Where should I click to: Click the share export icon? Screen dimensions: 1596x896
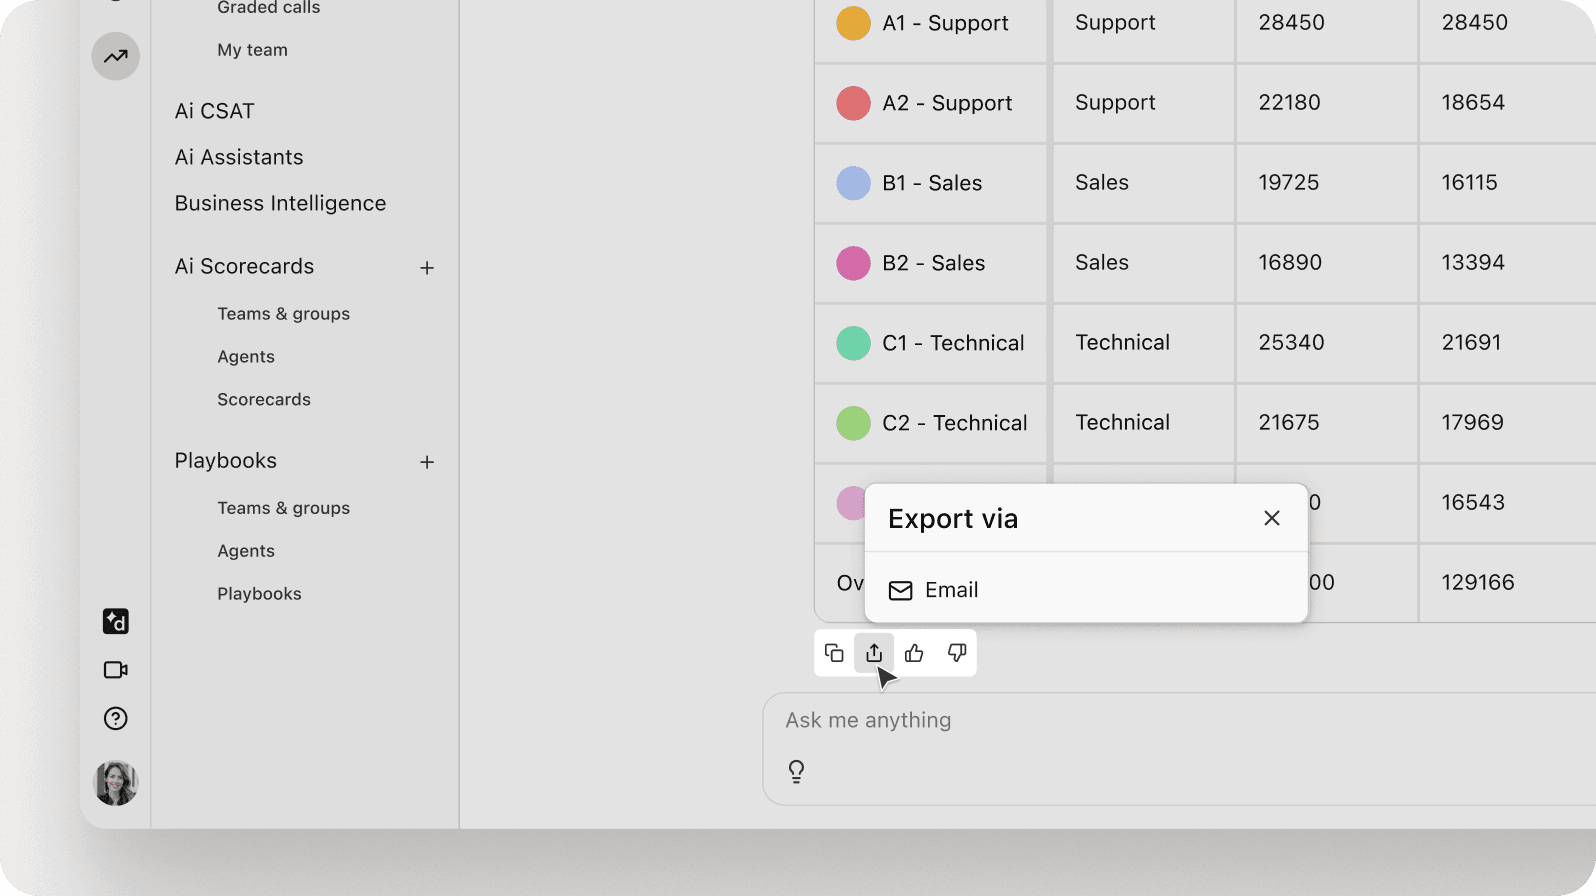coord(874,653)
